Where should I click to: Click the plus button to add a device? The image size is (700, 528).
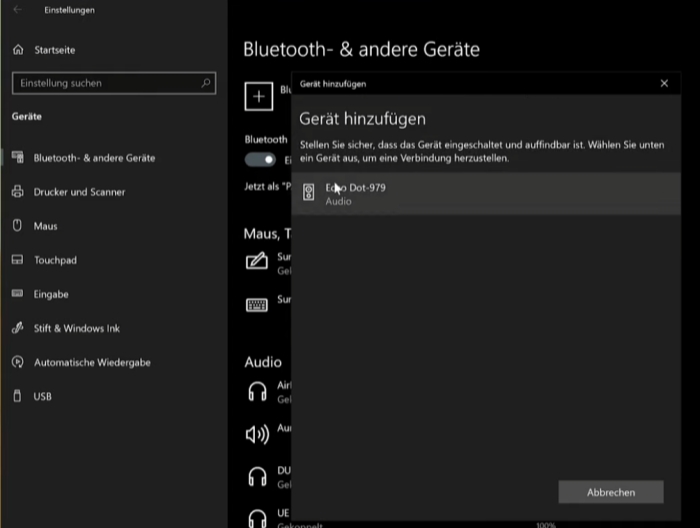pos(259,96)
